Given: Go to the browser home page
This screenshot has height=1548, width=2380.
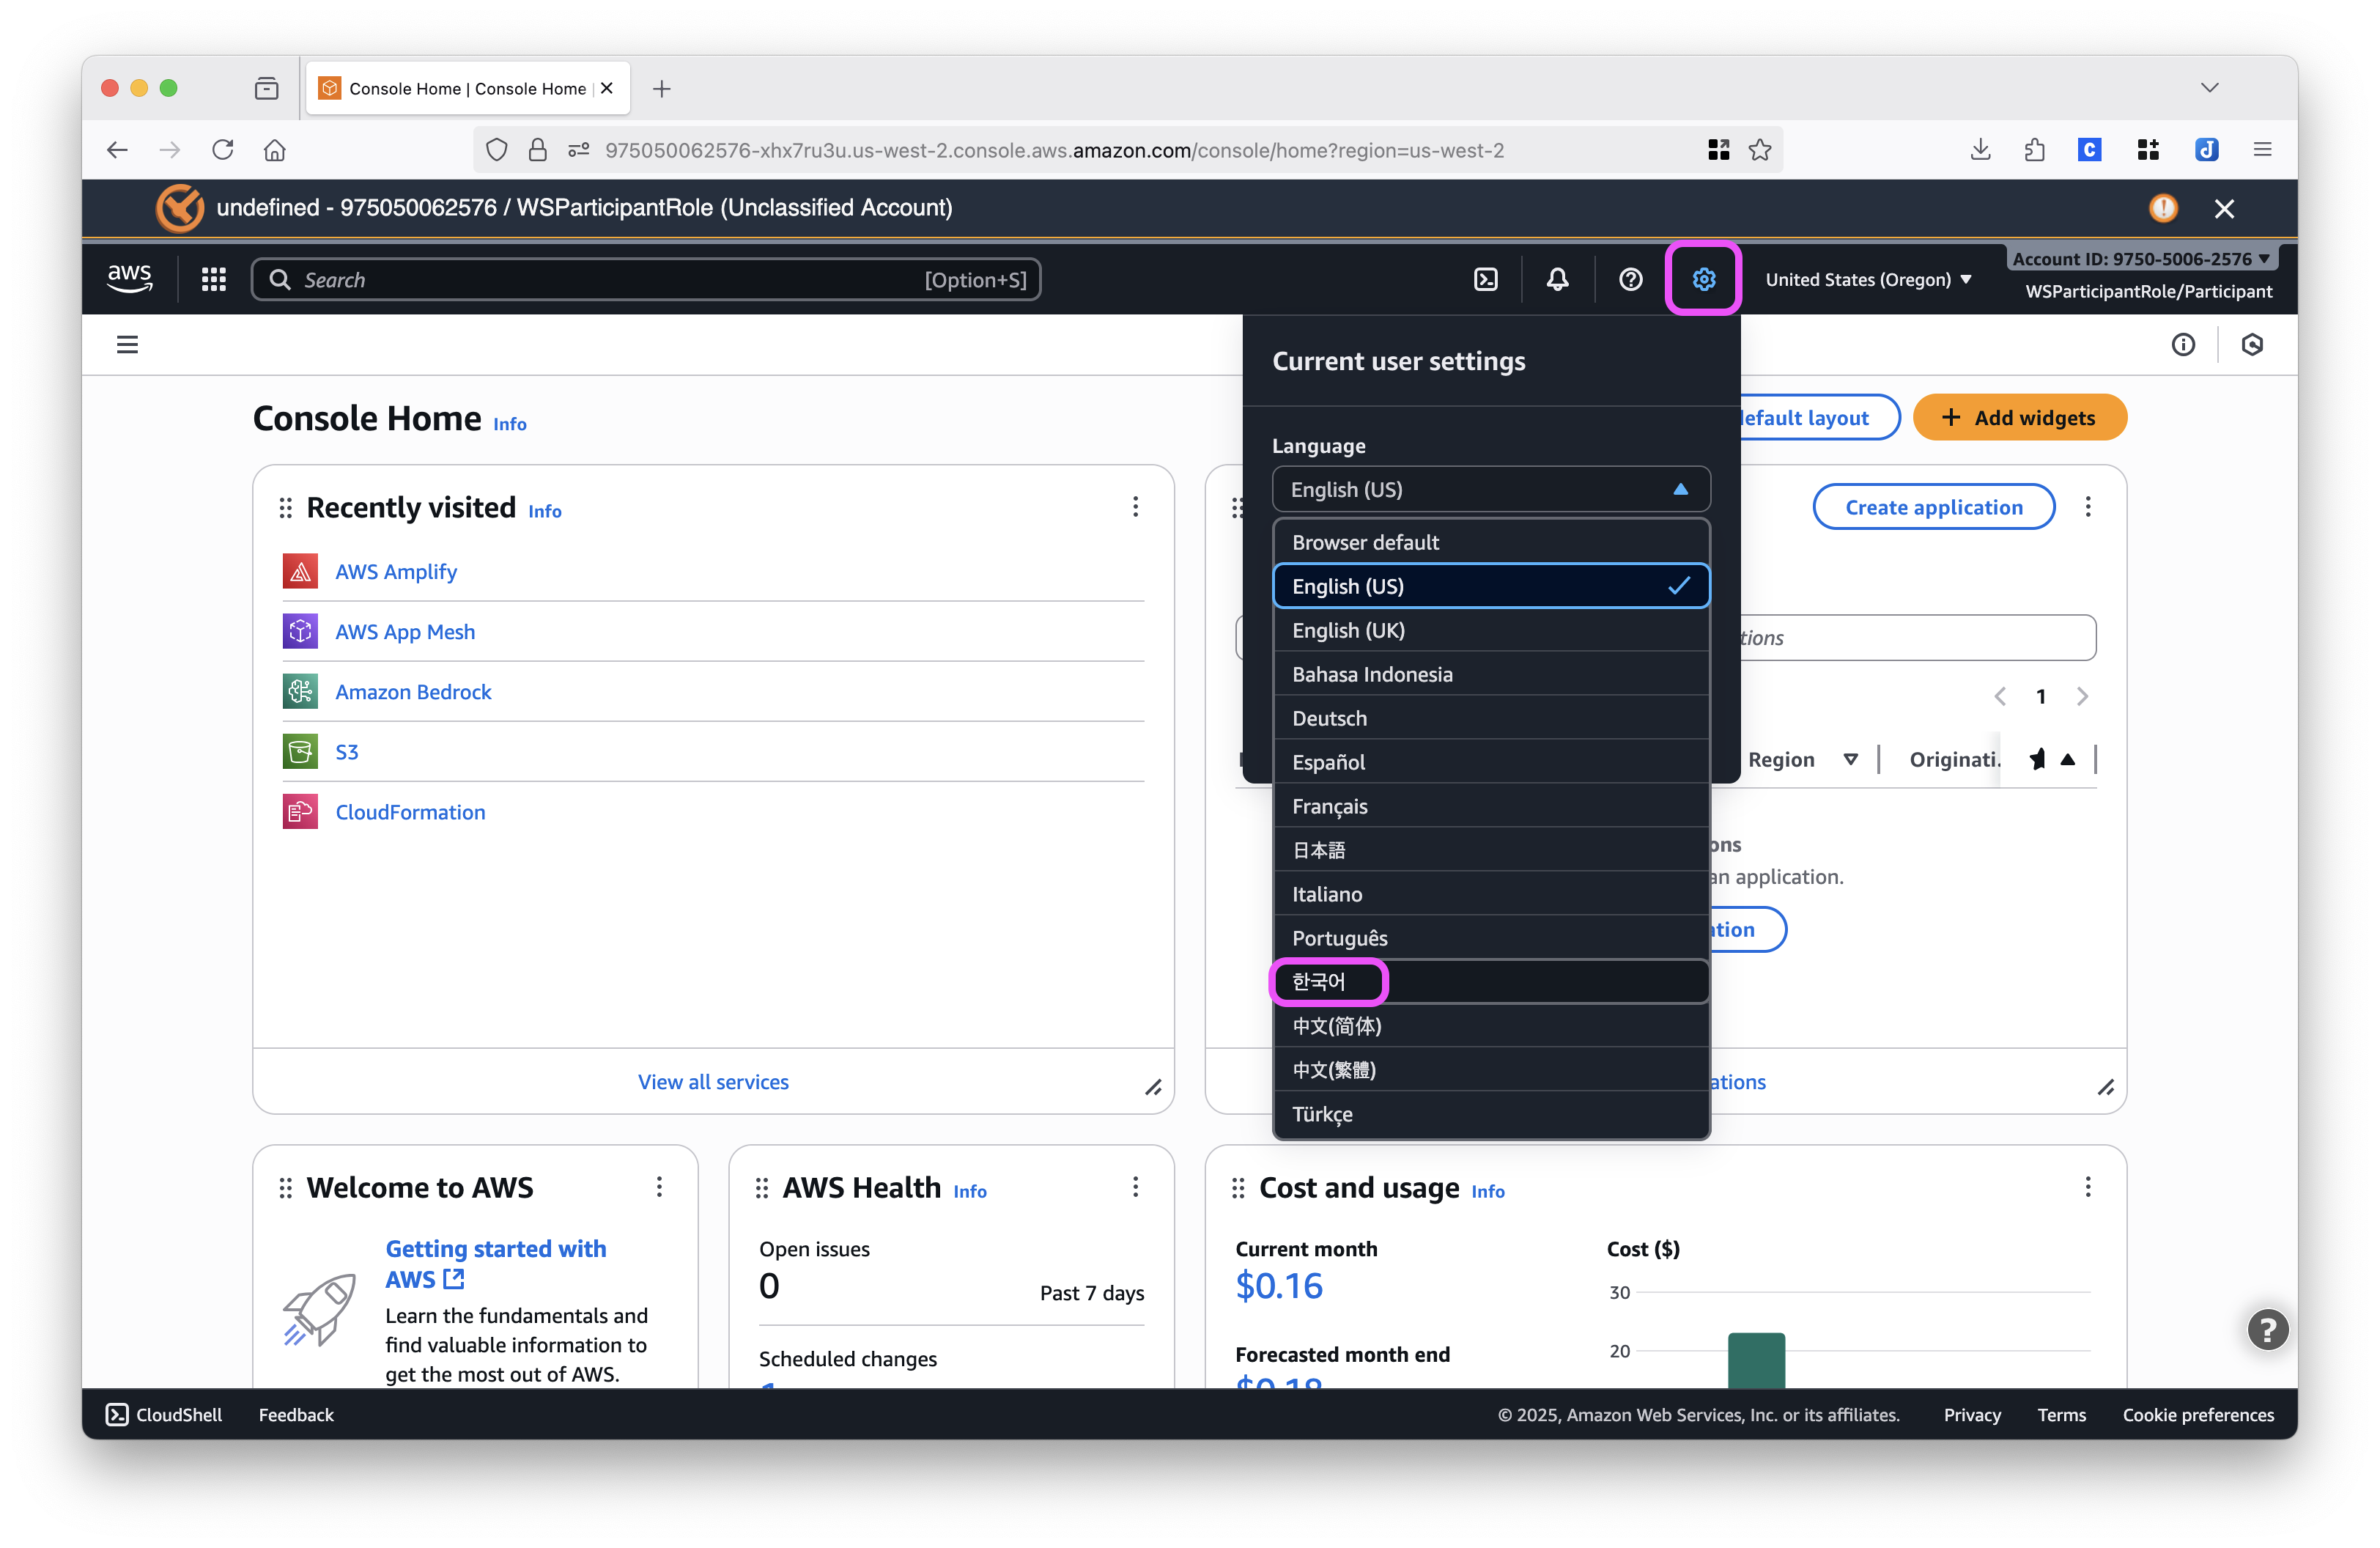Looking at the screenshot, I should coord(275,150).
